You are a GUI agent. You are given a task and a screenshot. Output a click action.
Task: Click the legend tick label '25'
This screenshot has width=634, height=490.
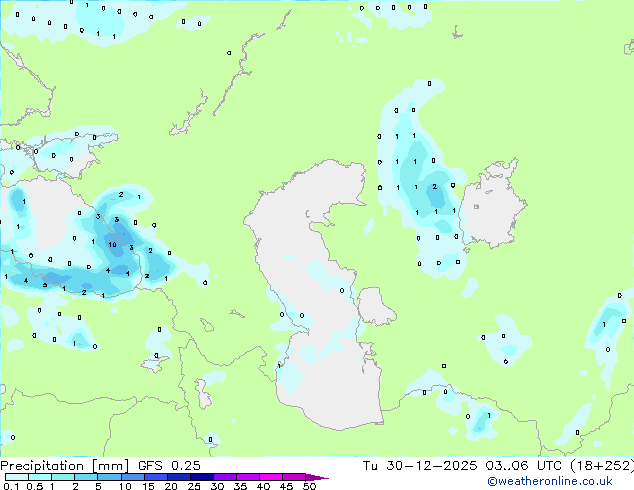pos(194,486)
